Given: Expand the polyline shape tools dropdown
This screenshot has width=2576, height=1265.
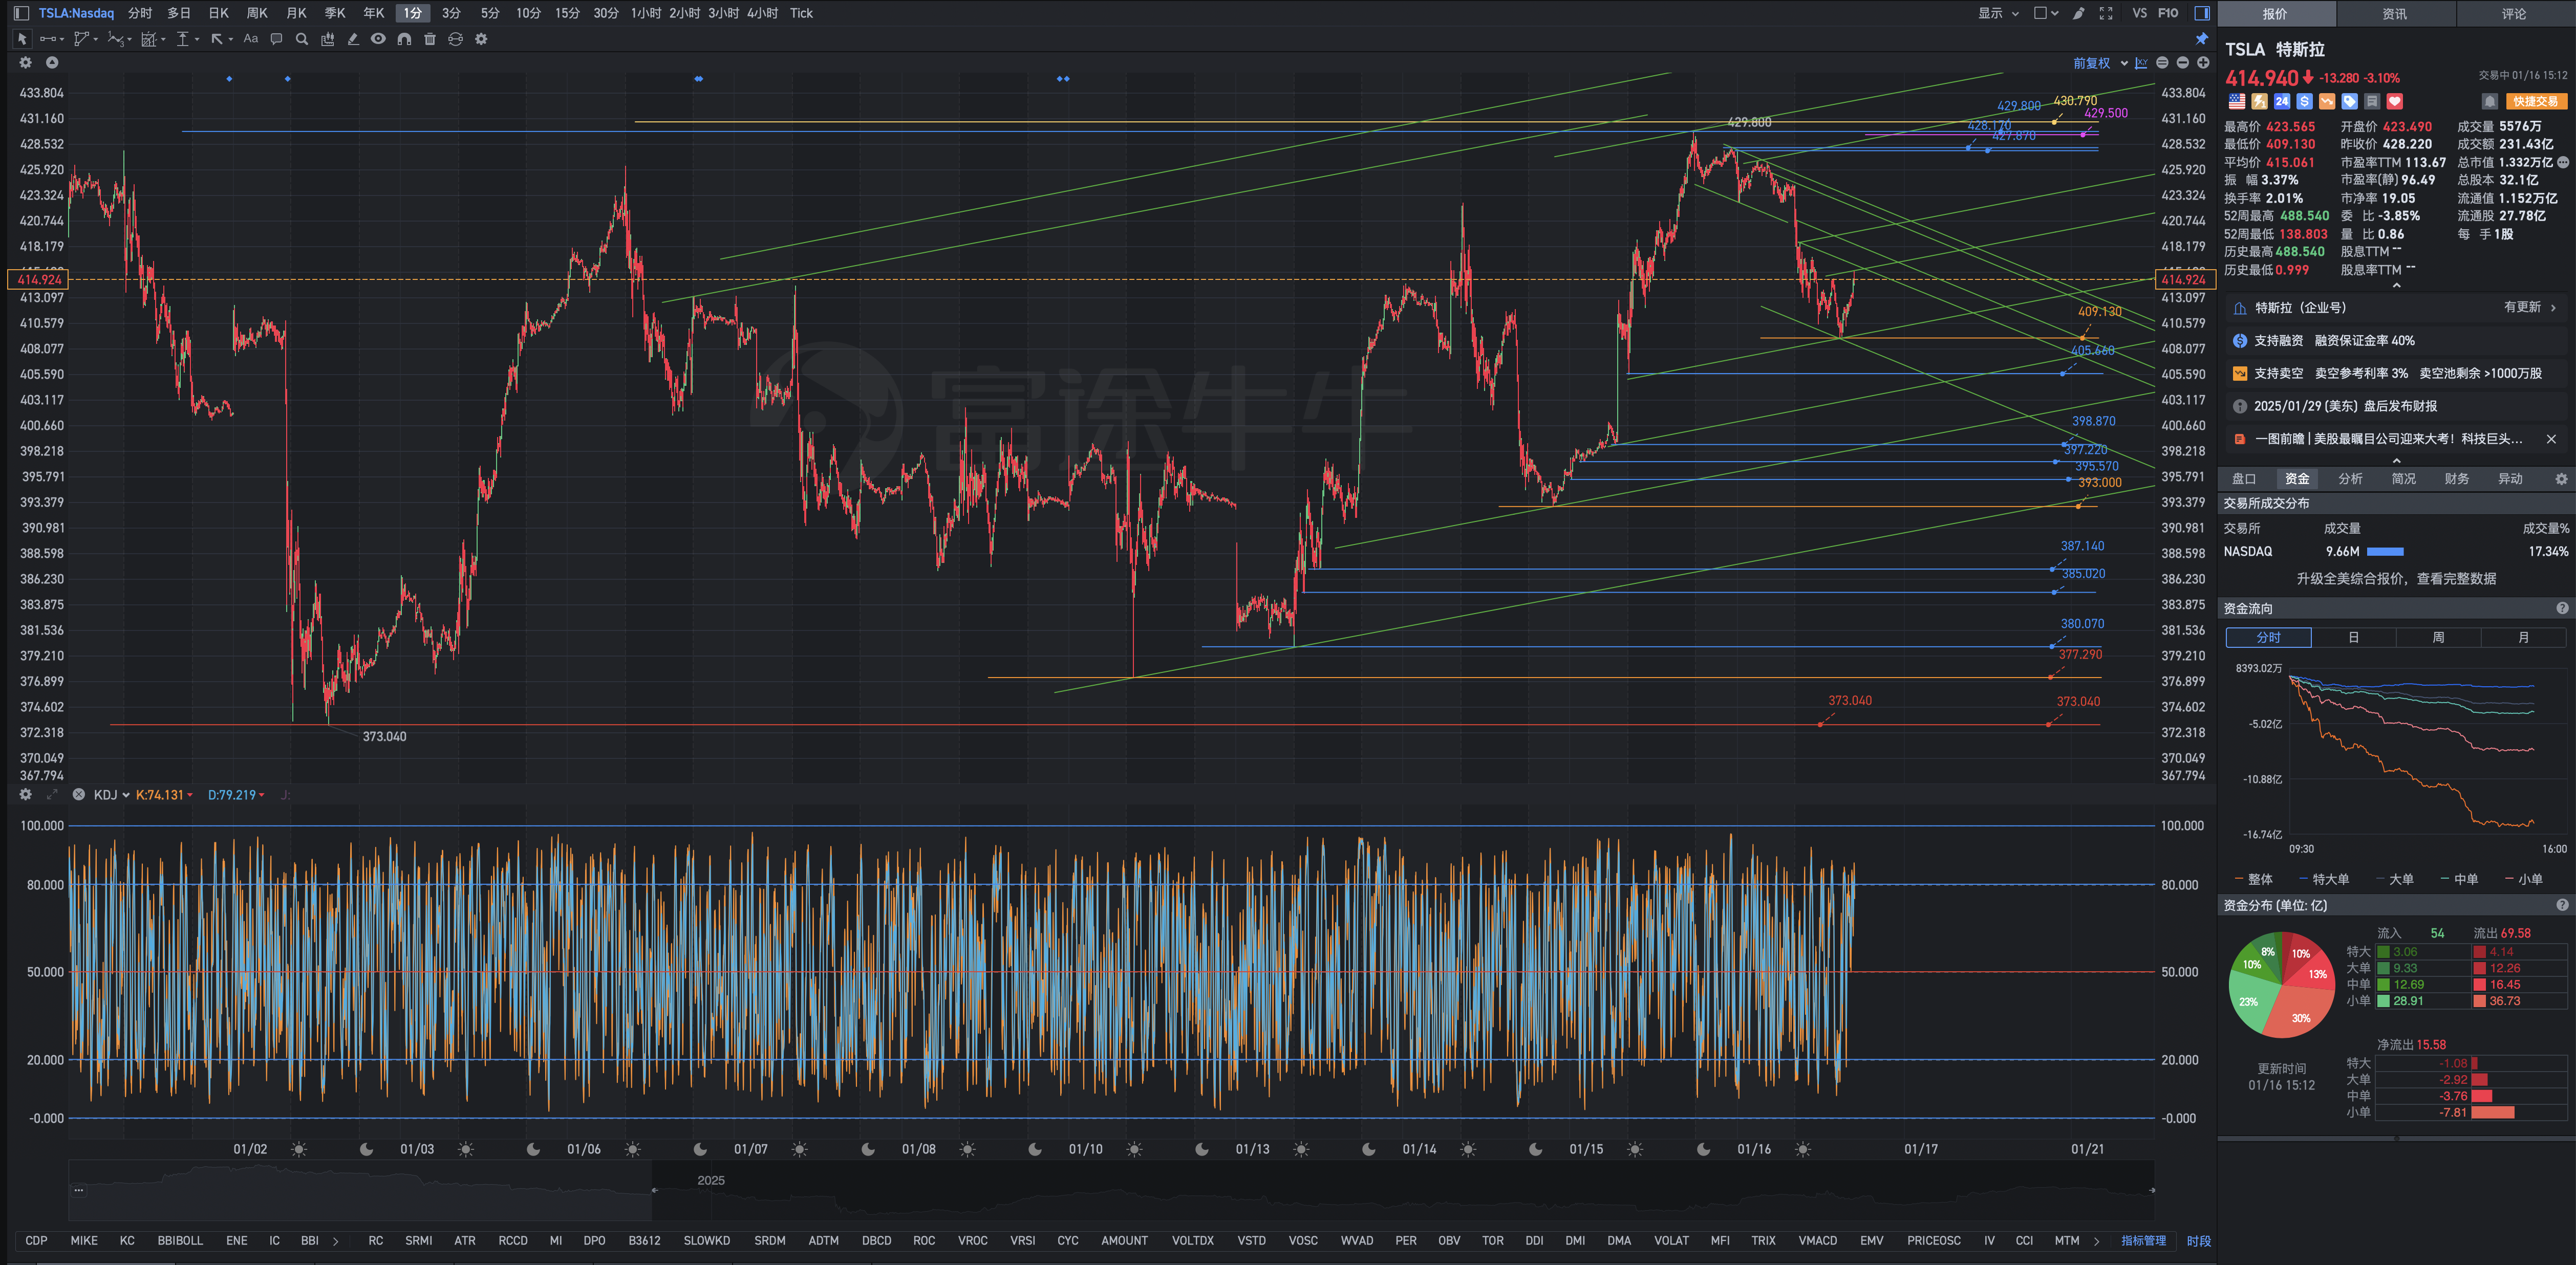Looking at the screenshot, I should coord(96,40).
